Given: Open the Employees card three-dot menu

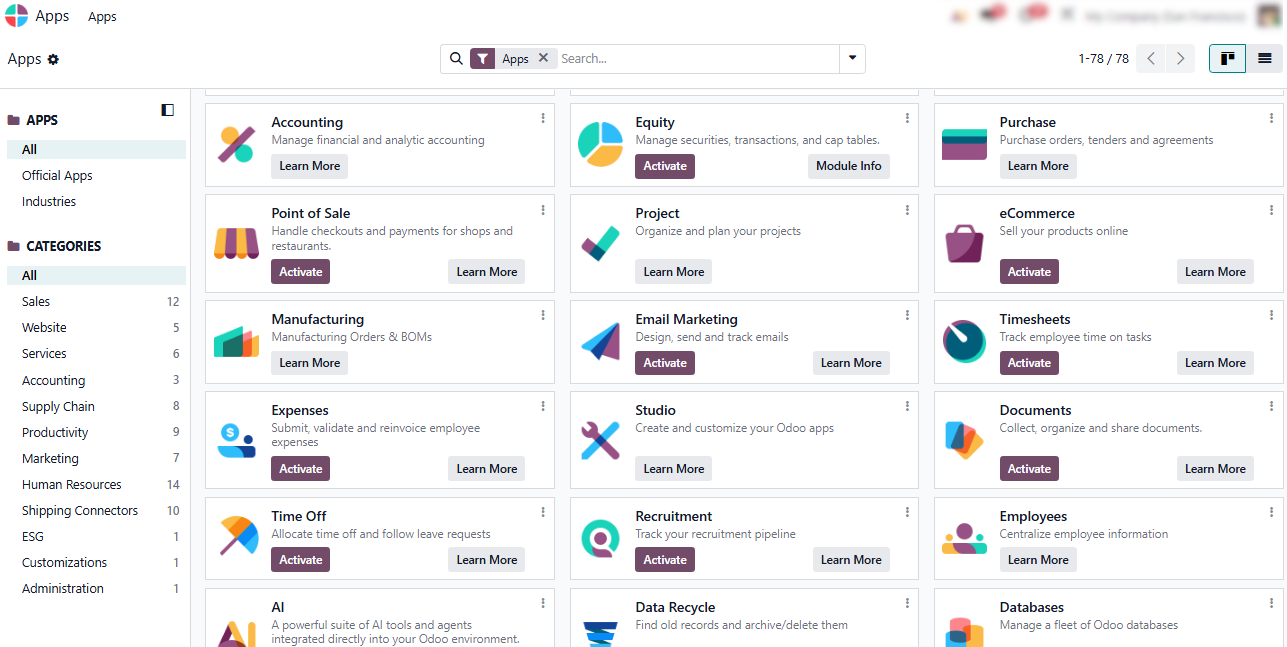Looking at the screenshot, I should (1272, 512).
